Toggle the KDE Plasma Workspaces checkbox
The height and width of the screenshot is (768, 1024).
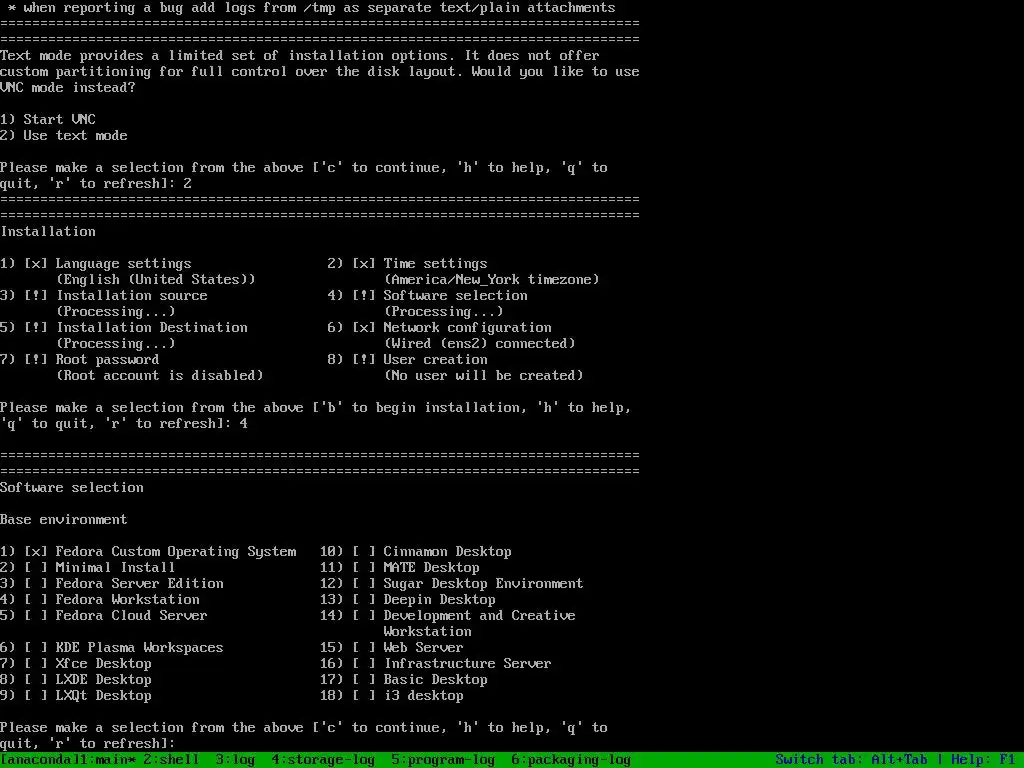(x=36, y=648)
